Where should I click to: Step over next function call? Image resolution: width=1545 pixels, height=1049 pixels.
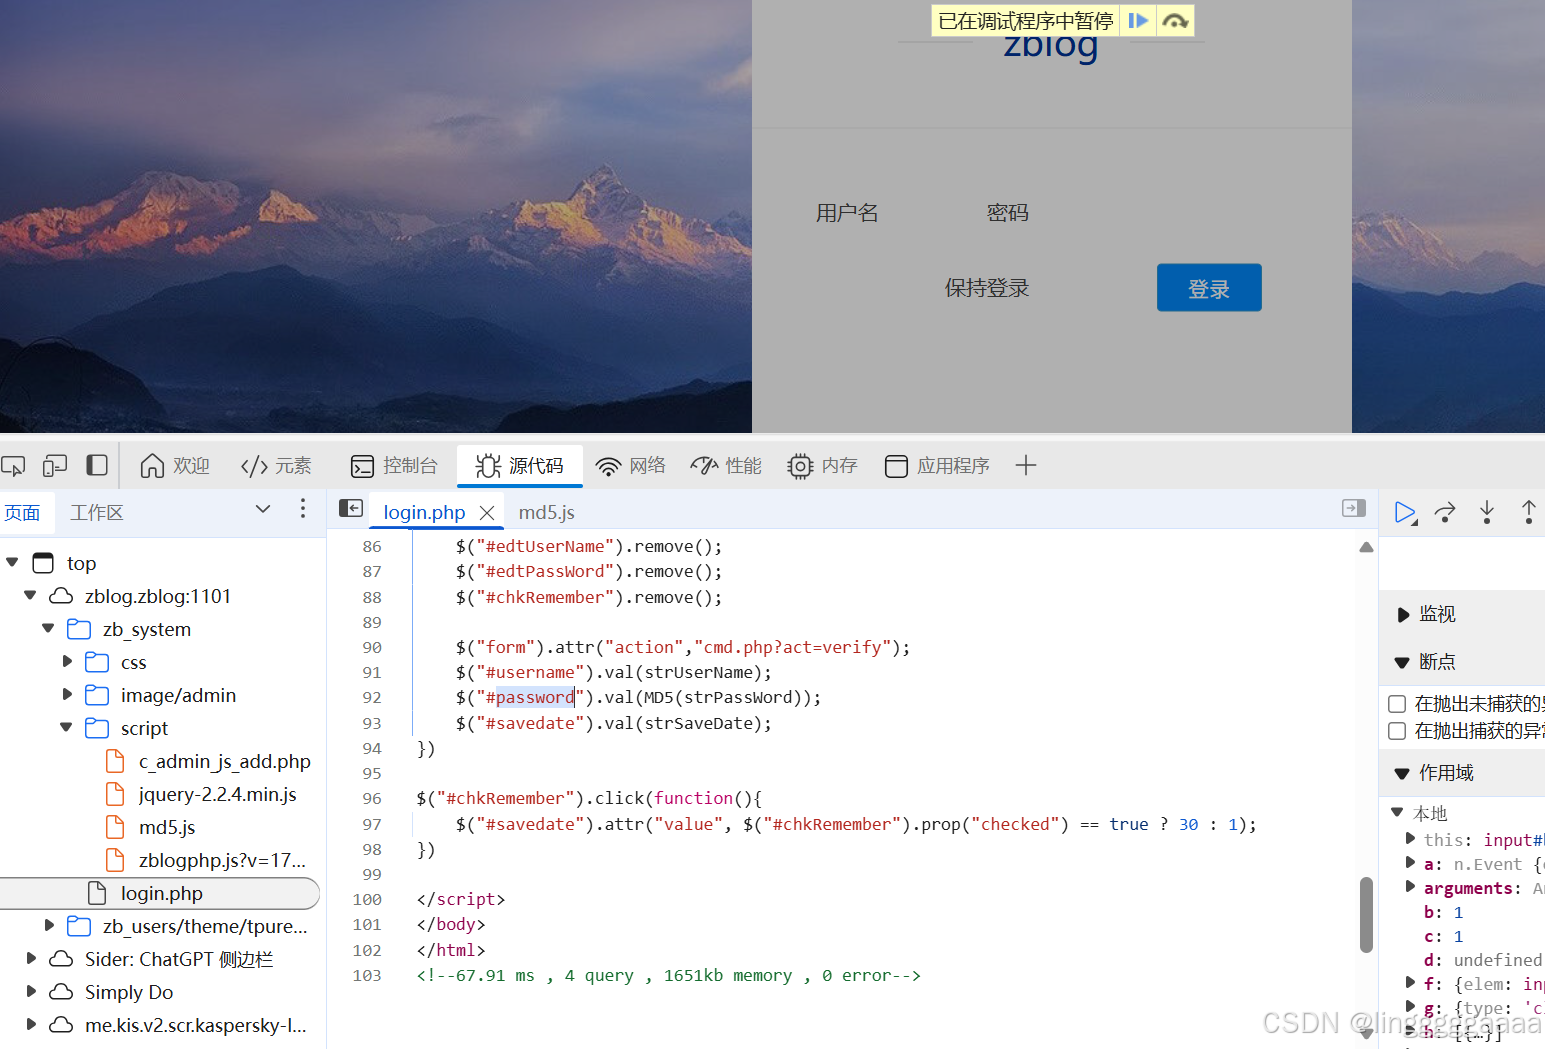coord(1445,512)
